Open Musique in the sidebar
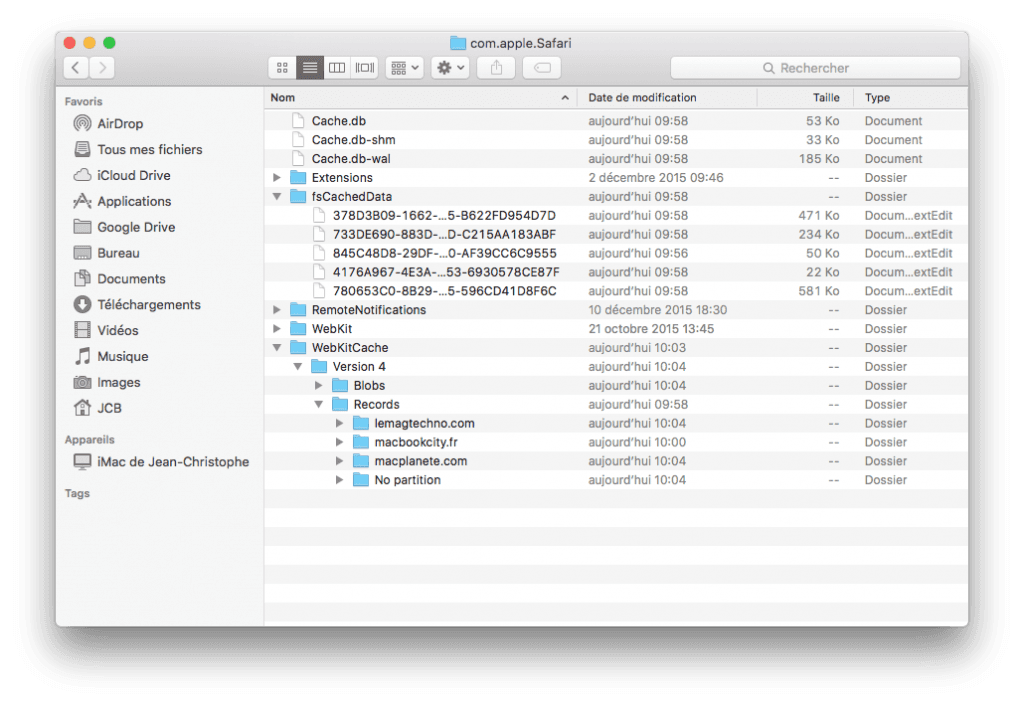 click(111, 357)
